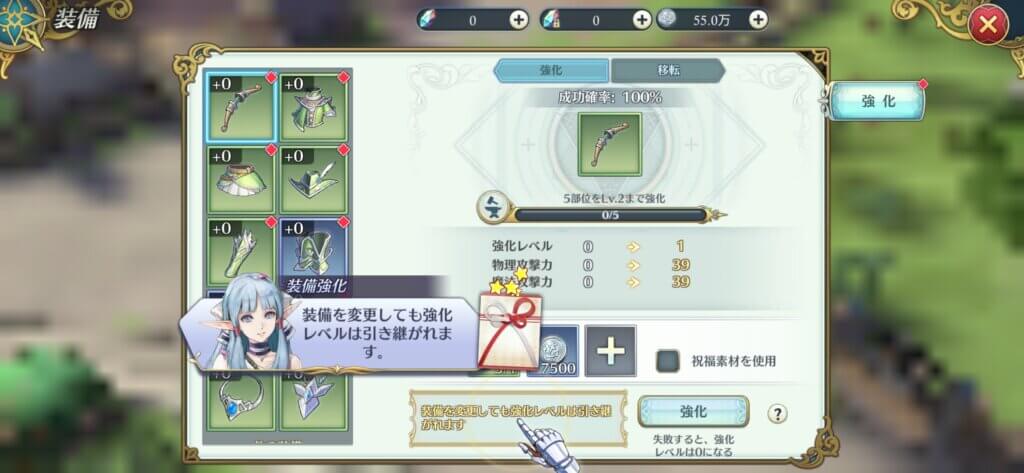The height and width of the screenshot is (473, 1024).
Task: Select the green armor jacket slot
Action: click(x=314, y=106)
